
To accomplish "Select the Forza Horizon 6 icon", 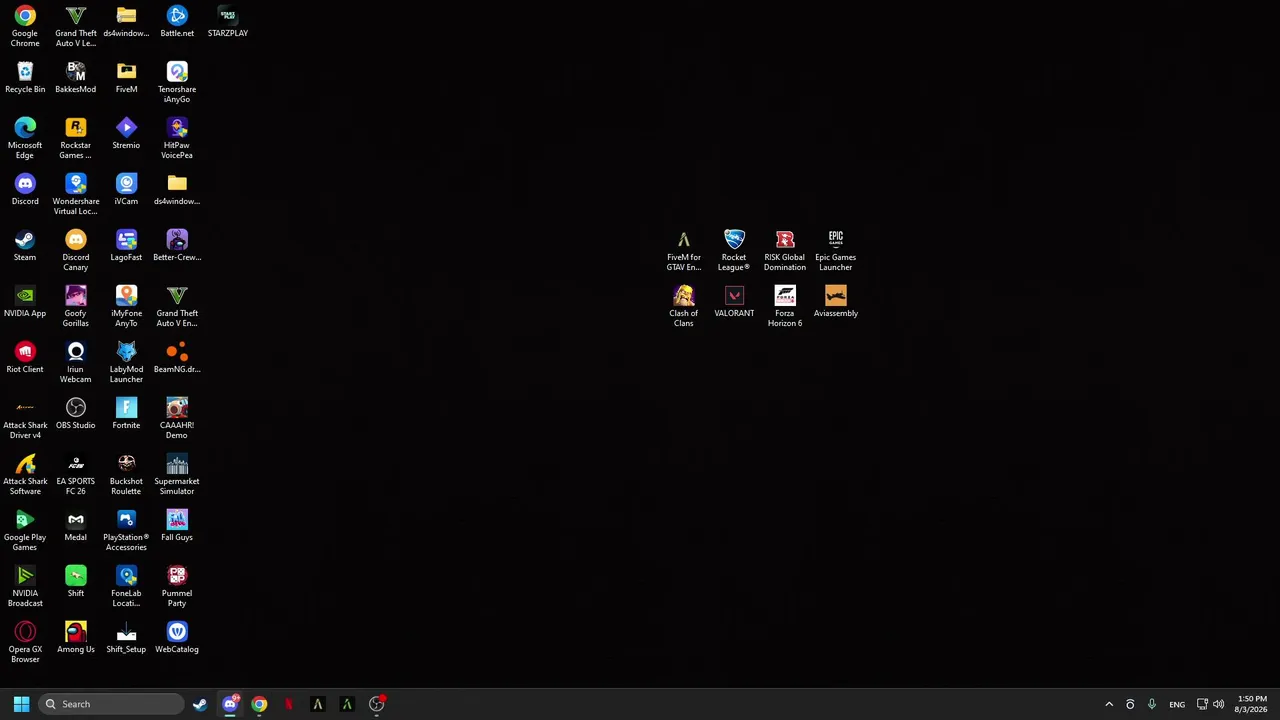I will coord(785,306).
